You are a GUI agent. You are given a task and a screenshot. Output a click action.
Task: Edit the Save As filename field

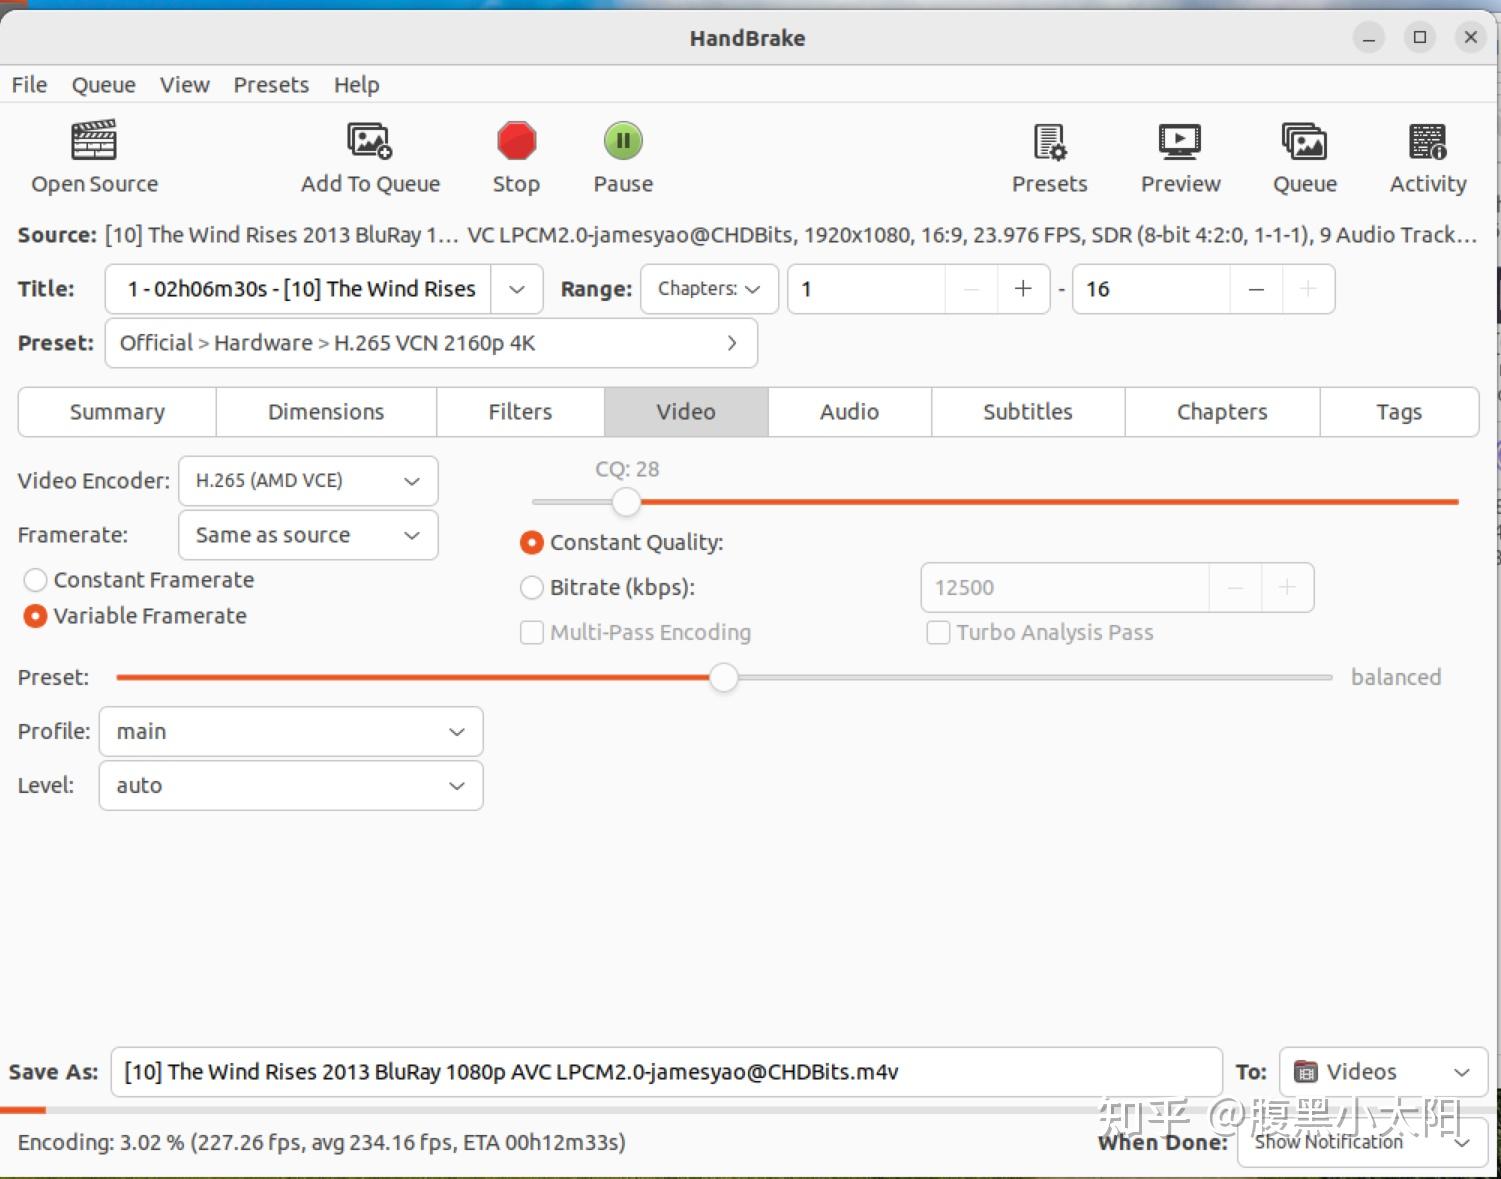pos(667,1071)
